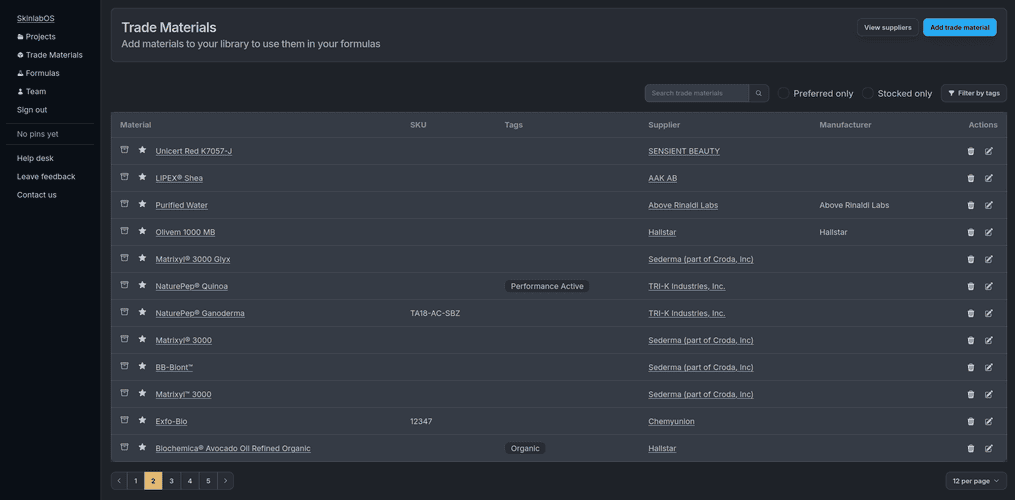1015x500 pixels.
Task: Click the search magnifier button
Action: [x=759, y=93]
